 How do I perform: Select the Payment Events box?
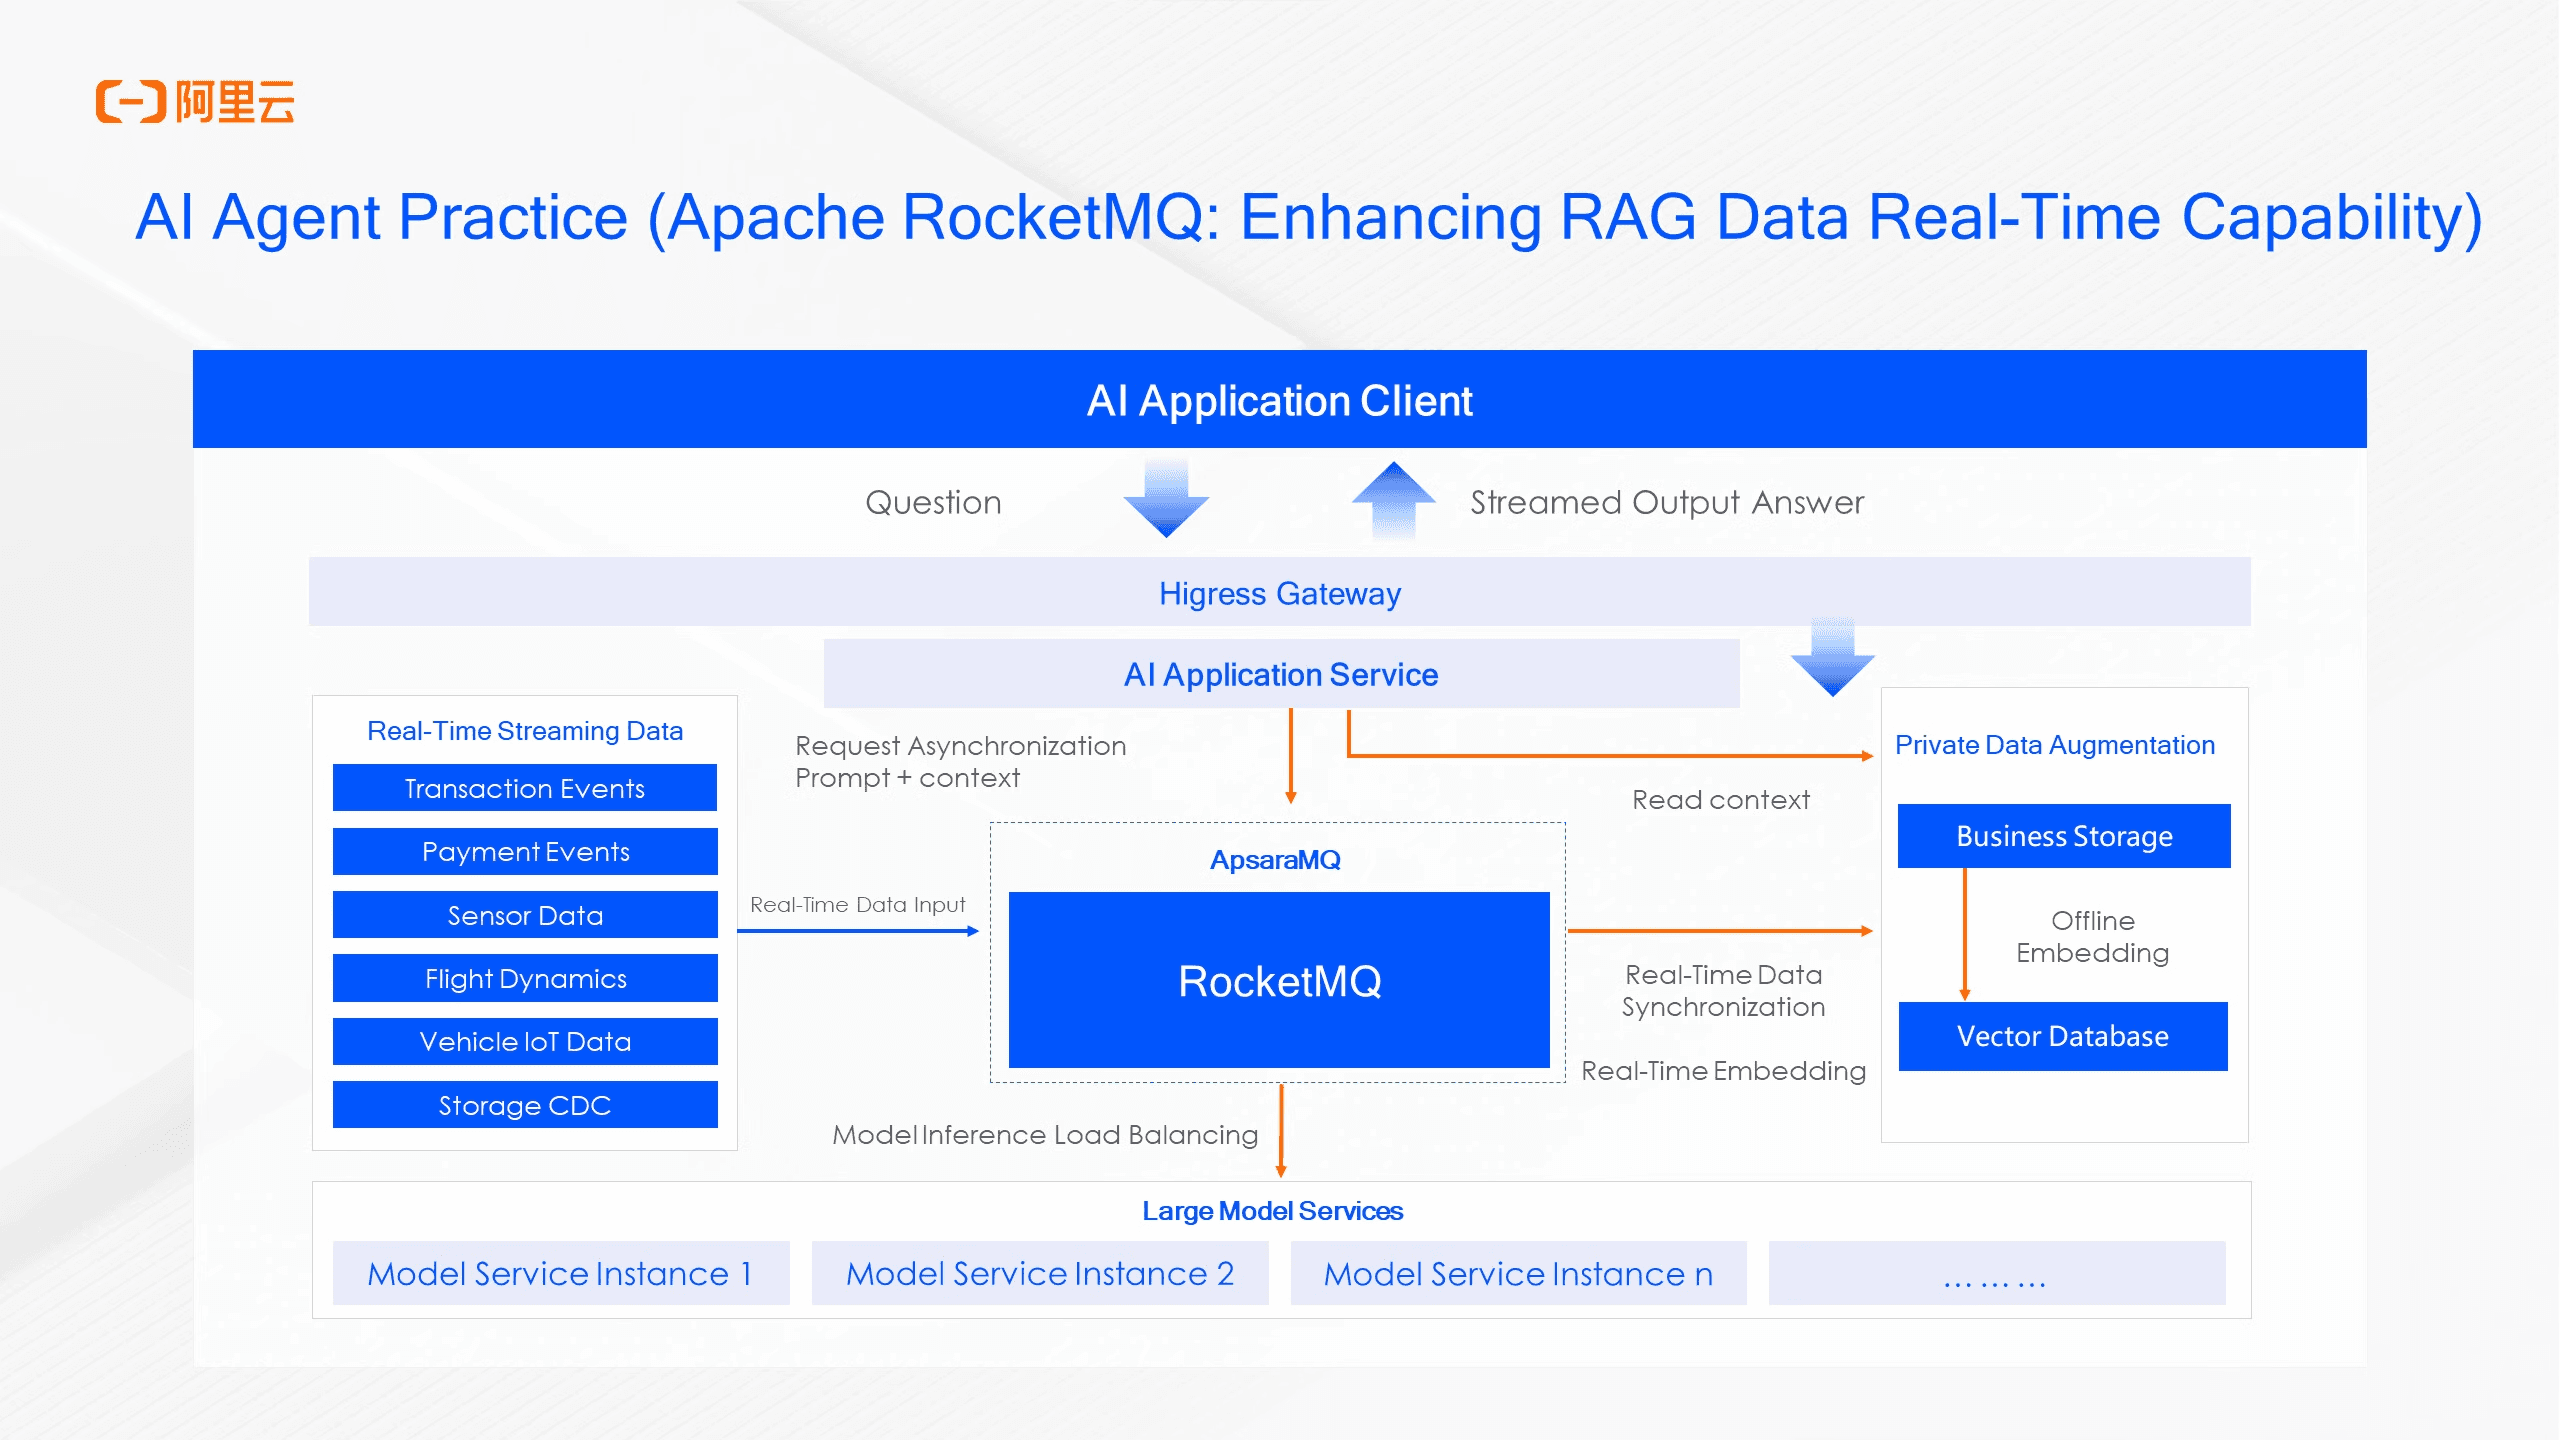point(525,851)
